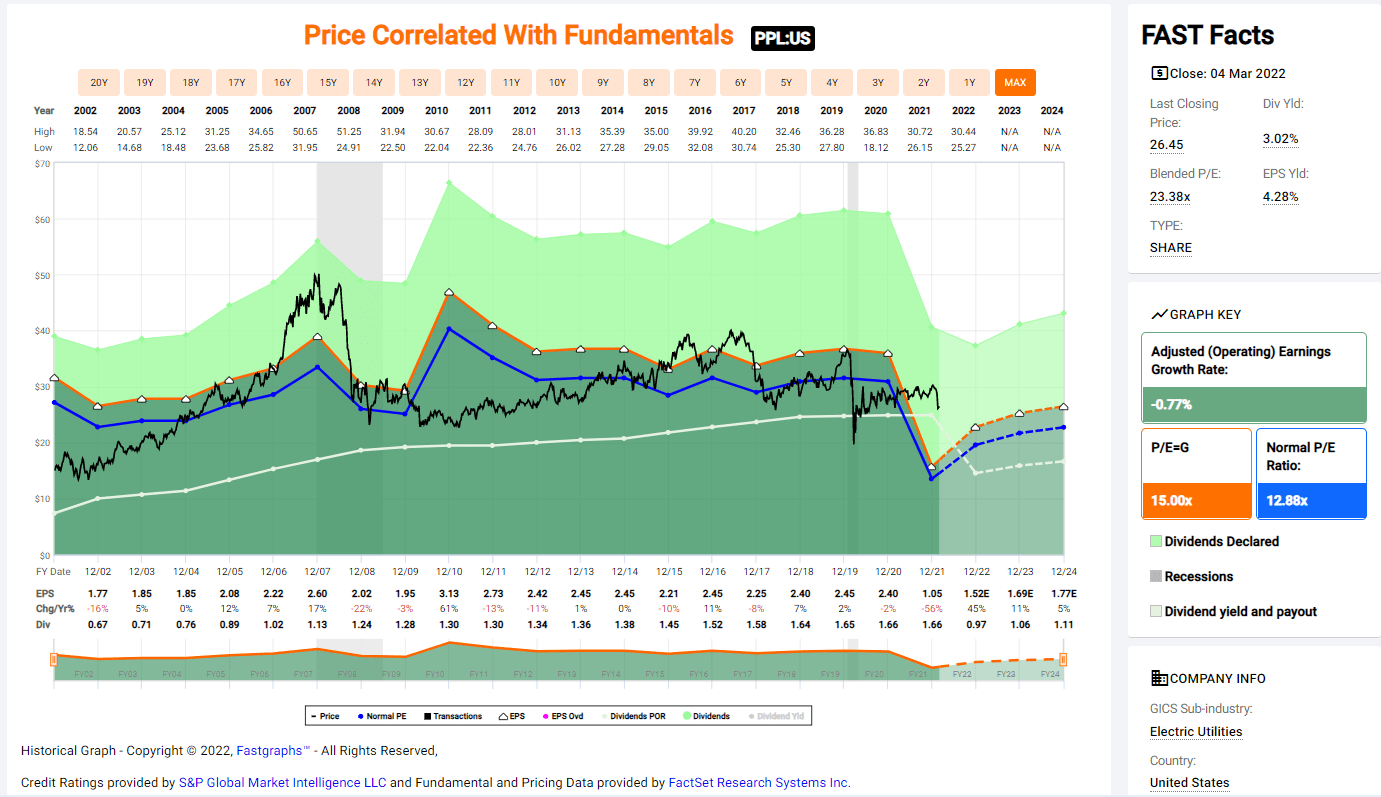Click the Last Closing Price 26.45 value

[x=1167, y=145]
